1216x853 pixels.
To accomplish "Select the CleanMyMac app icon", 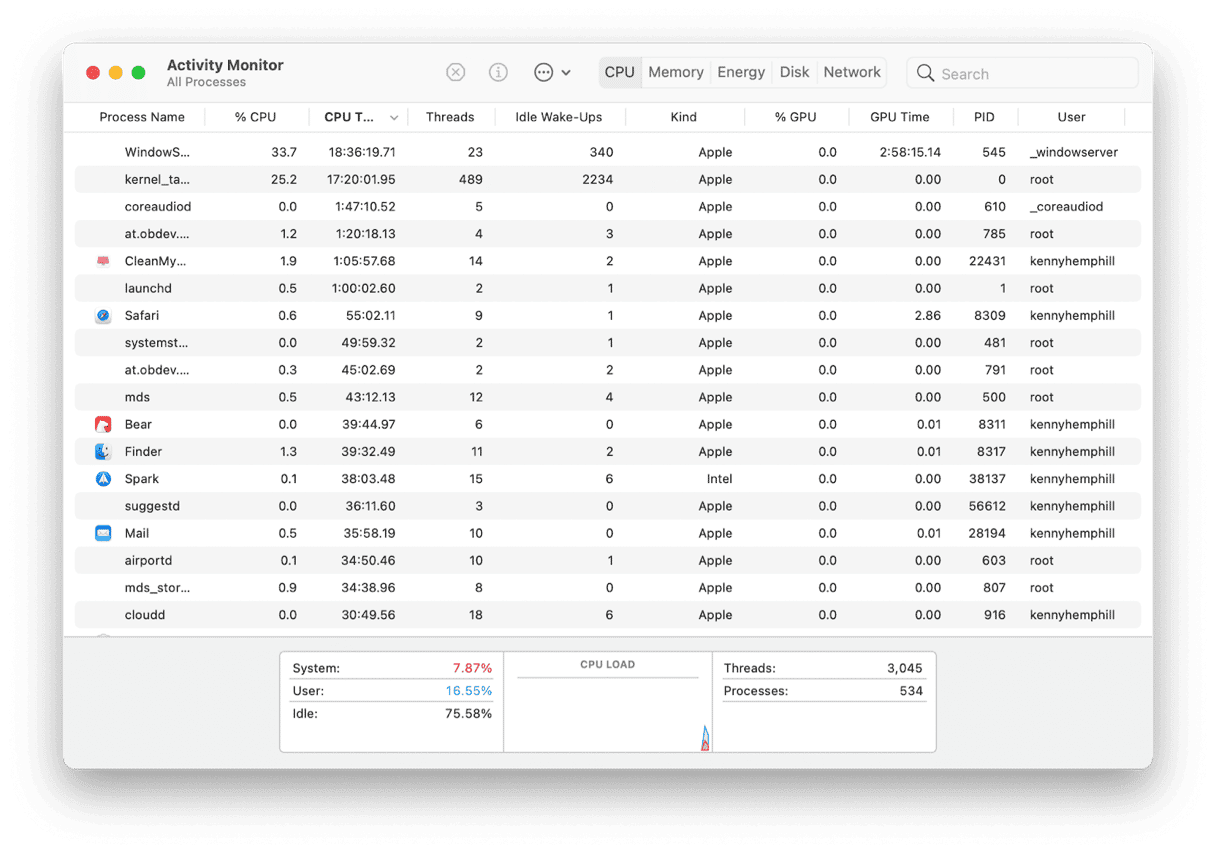I will (x=103, y=261).
